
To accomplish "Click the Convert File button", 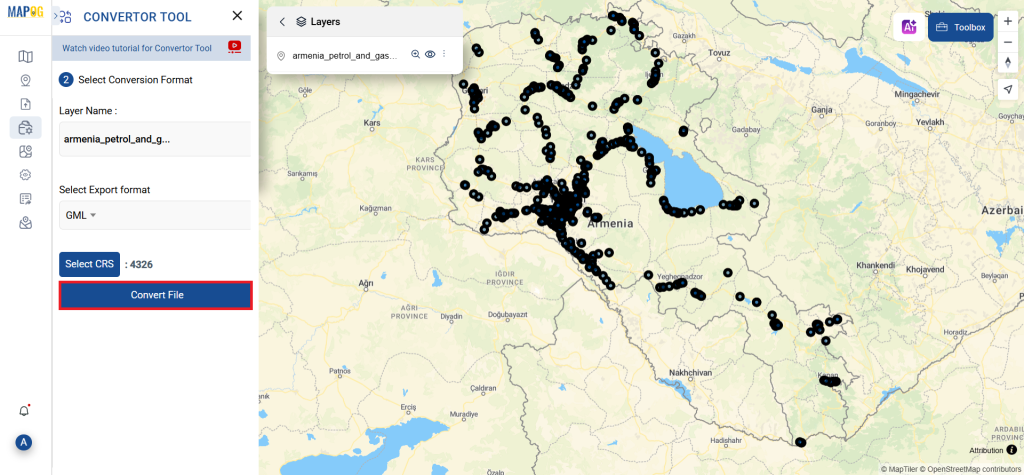I will [x=156, y=295].
